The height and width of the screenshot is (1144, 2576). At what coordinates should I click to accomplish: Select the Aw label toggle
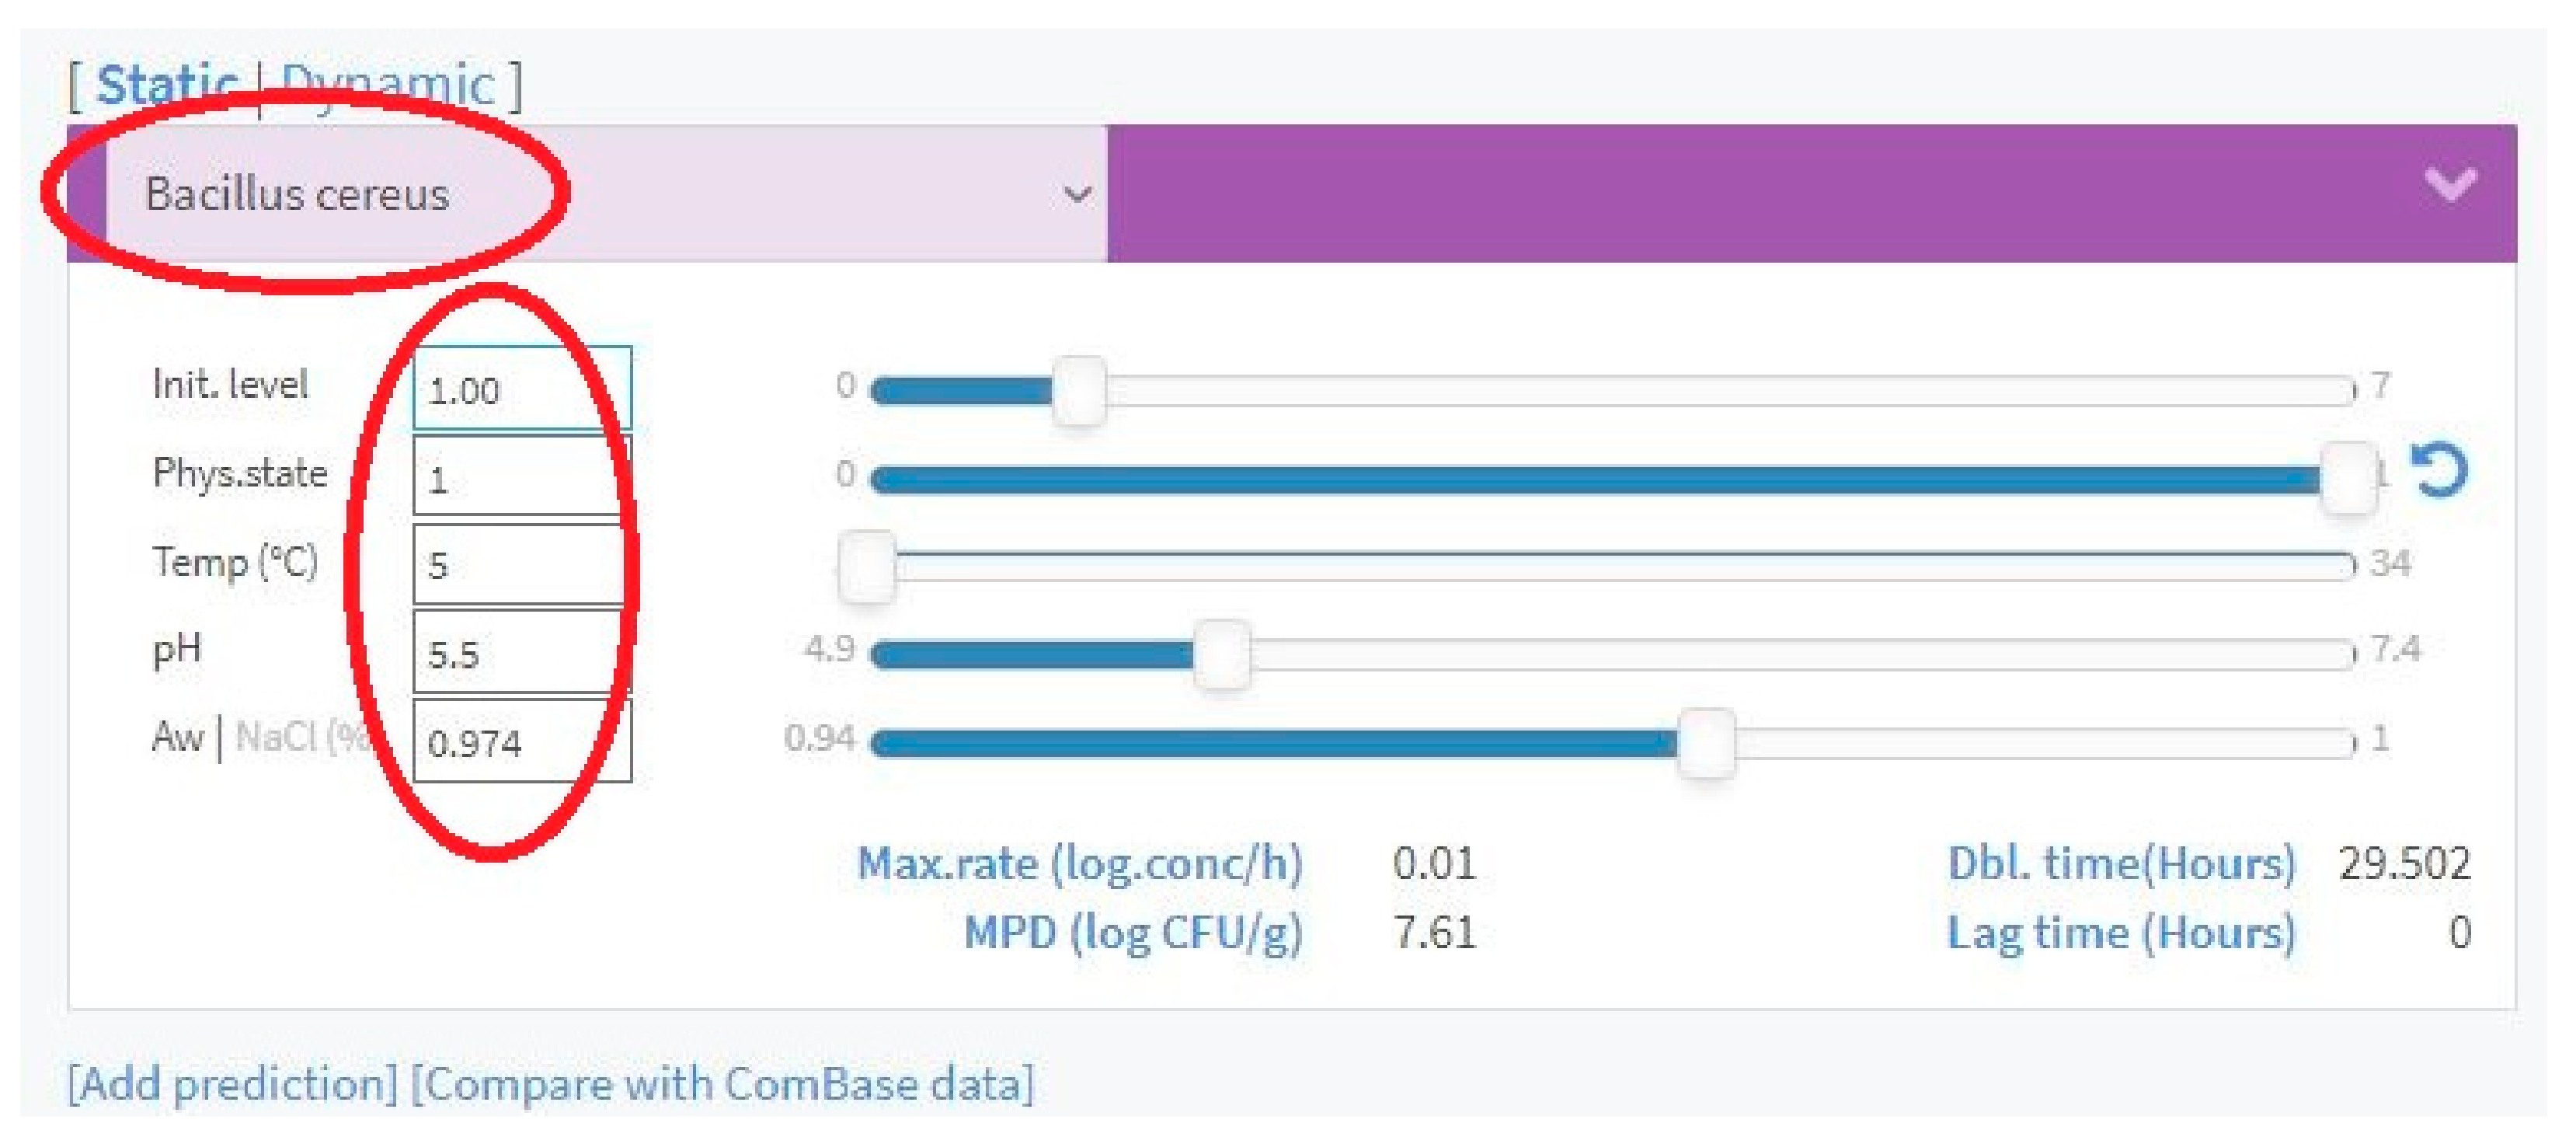[177, 738]
